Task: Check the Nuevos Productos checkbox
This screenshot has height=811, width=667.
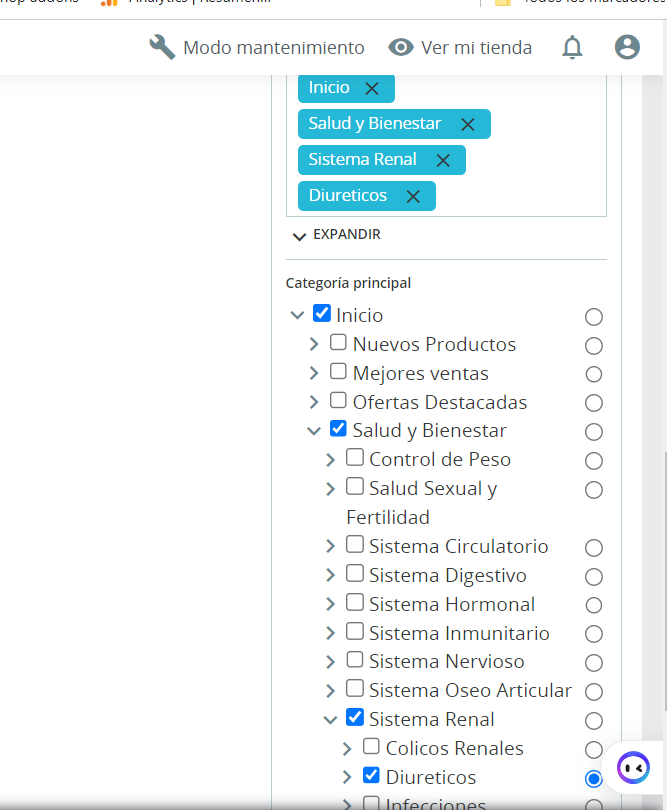Action: pyautogui.click(x=338, y=343)
